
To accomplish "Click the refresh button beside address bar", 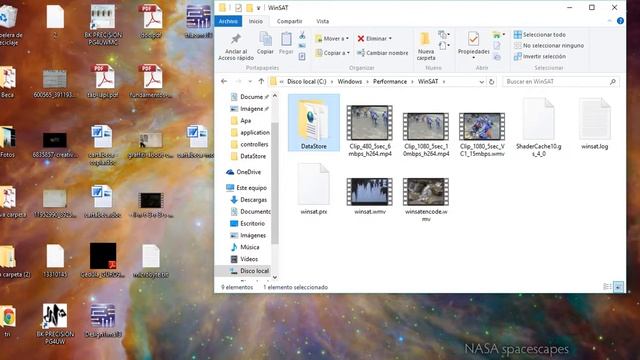I will coord(491,82).
